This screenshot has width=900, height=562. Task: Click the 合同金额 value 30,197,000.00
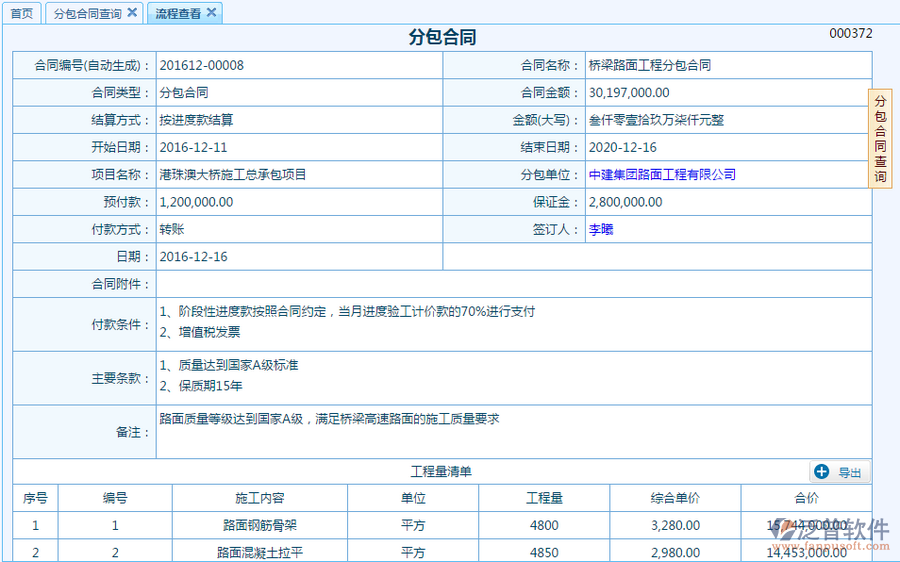point(629,93)
